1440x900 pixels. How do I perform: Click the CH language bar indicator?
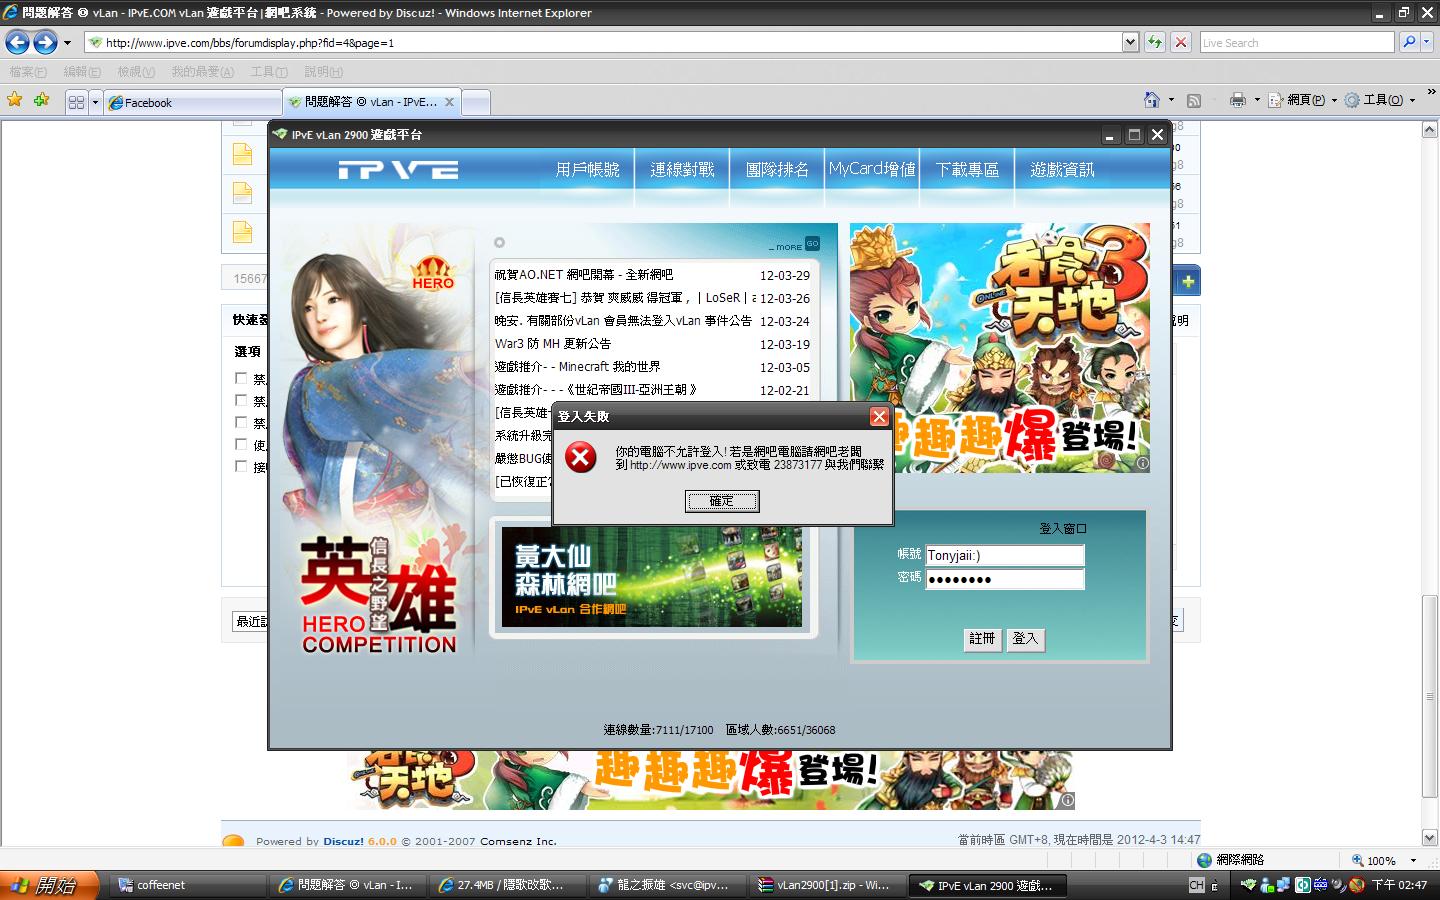coord(1196,885)
